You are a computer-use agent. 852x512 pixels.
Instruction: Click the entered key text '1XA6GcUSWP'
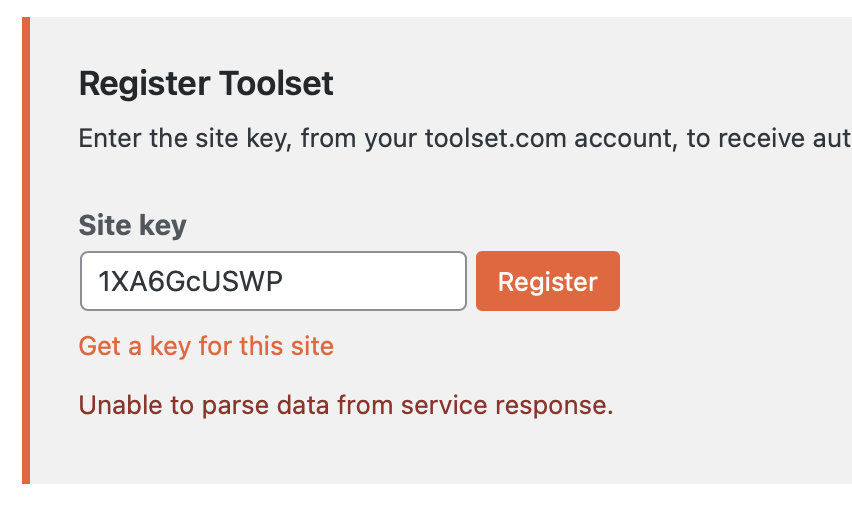pos(190,282)
